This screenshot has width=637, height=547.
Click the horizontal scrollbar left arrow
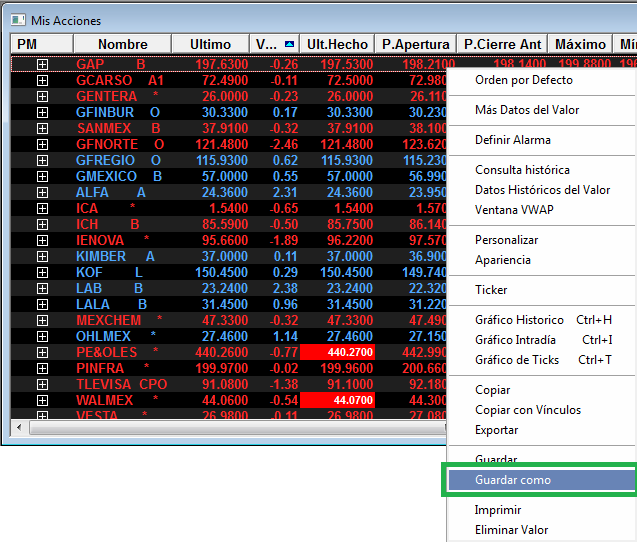(x=19, y=428)
